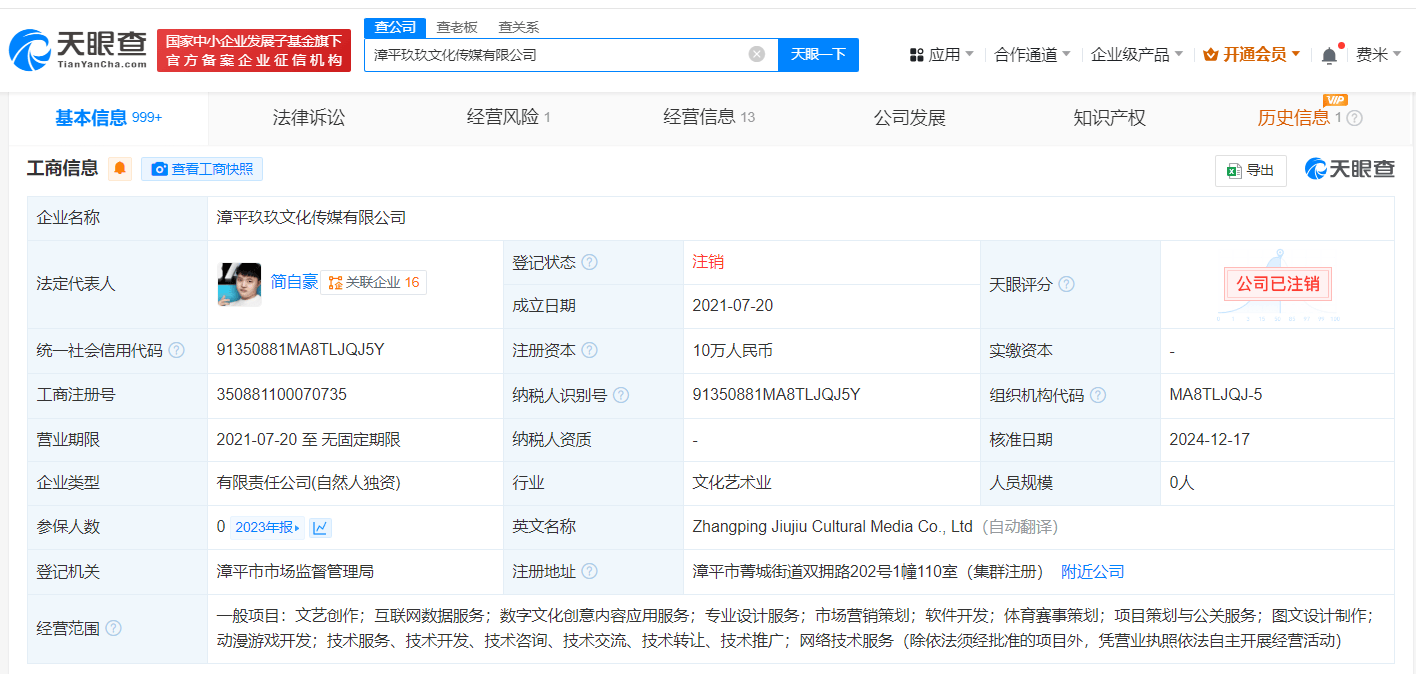
Task: Click the 有限责任公司(自然人独资) company type value
Action: (x=308, y=483)
